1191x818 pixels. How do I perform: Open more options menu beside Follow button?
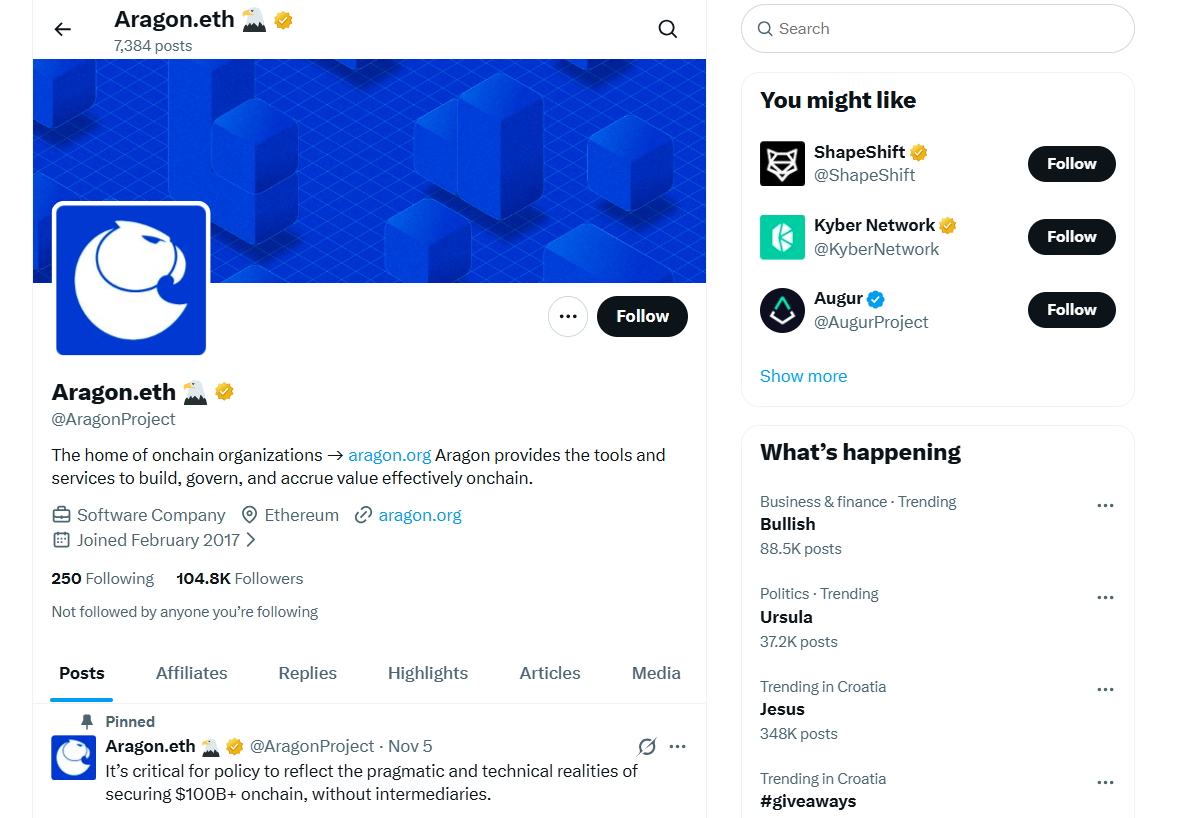click(568, 316)
